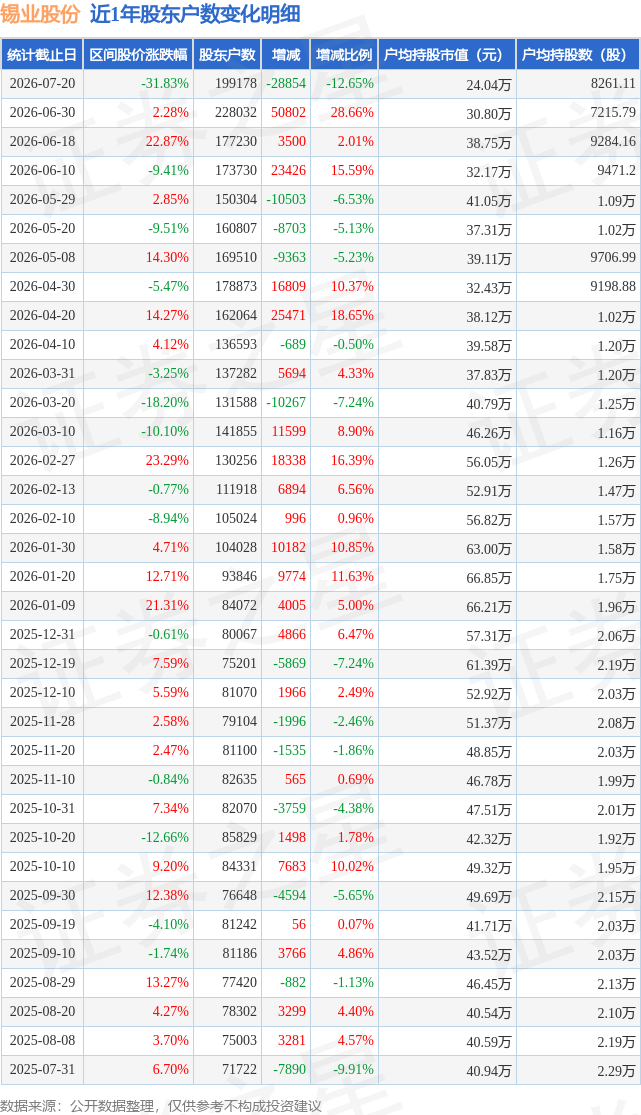The image size is (641, 1115).
Task: Click the 股东户数 column header
Action: [227, 55]
